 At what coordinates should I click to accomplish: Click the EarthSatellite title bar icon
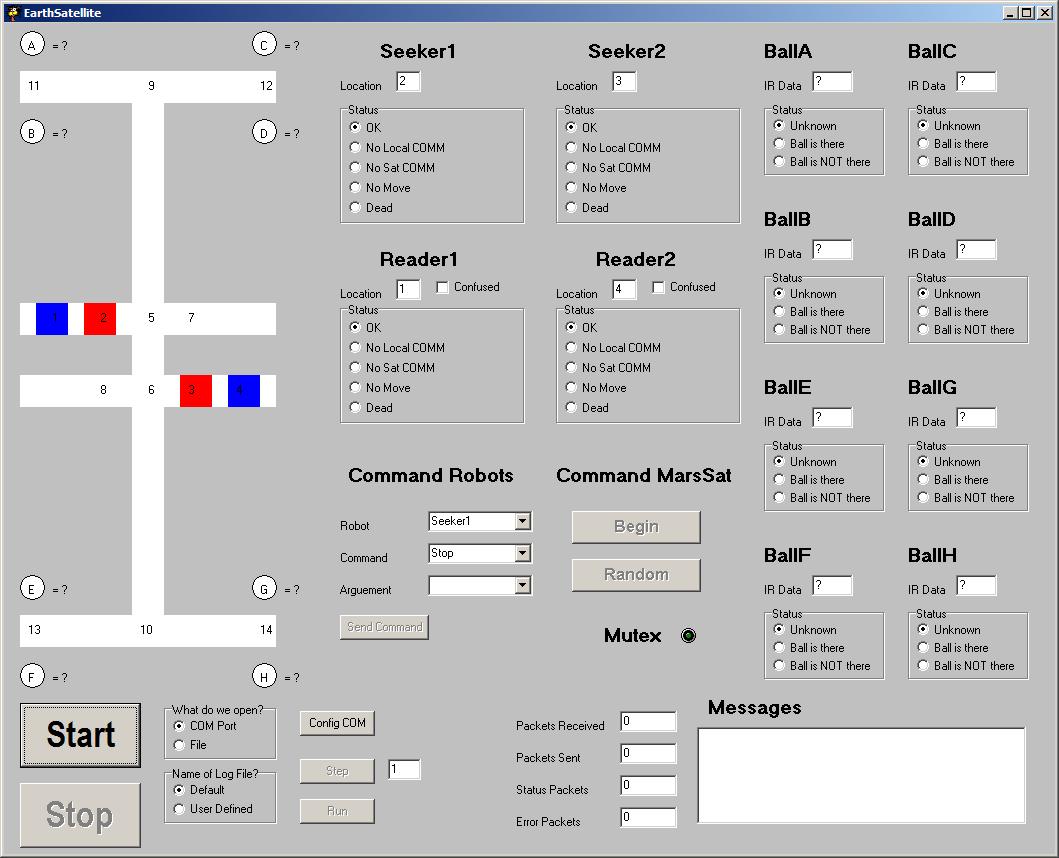[12, 12]
